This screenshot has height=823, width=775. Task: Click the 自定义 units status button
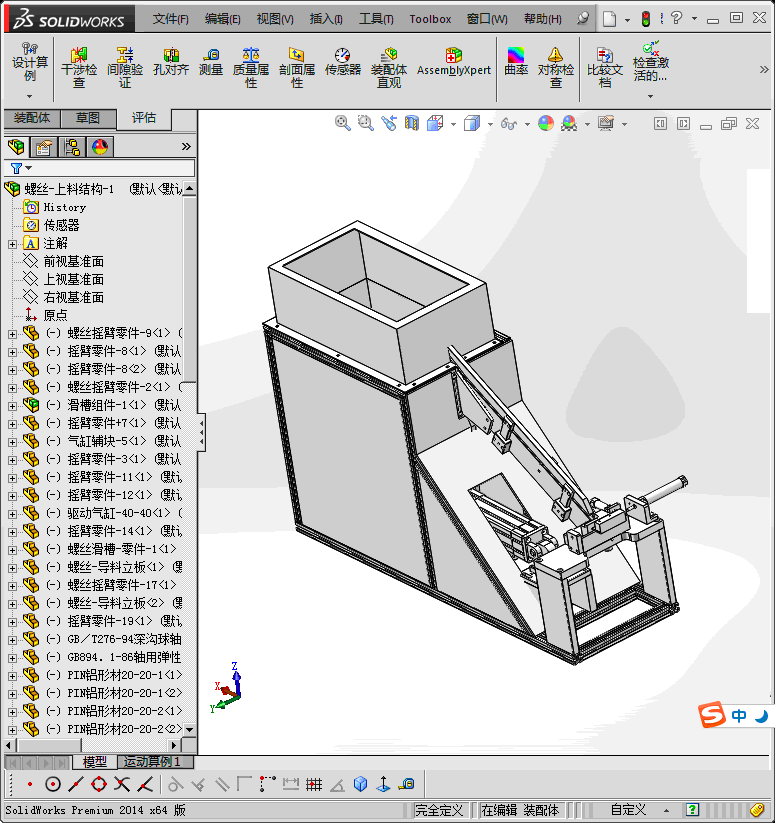pyautogui.click(x=628, y=810)
